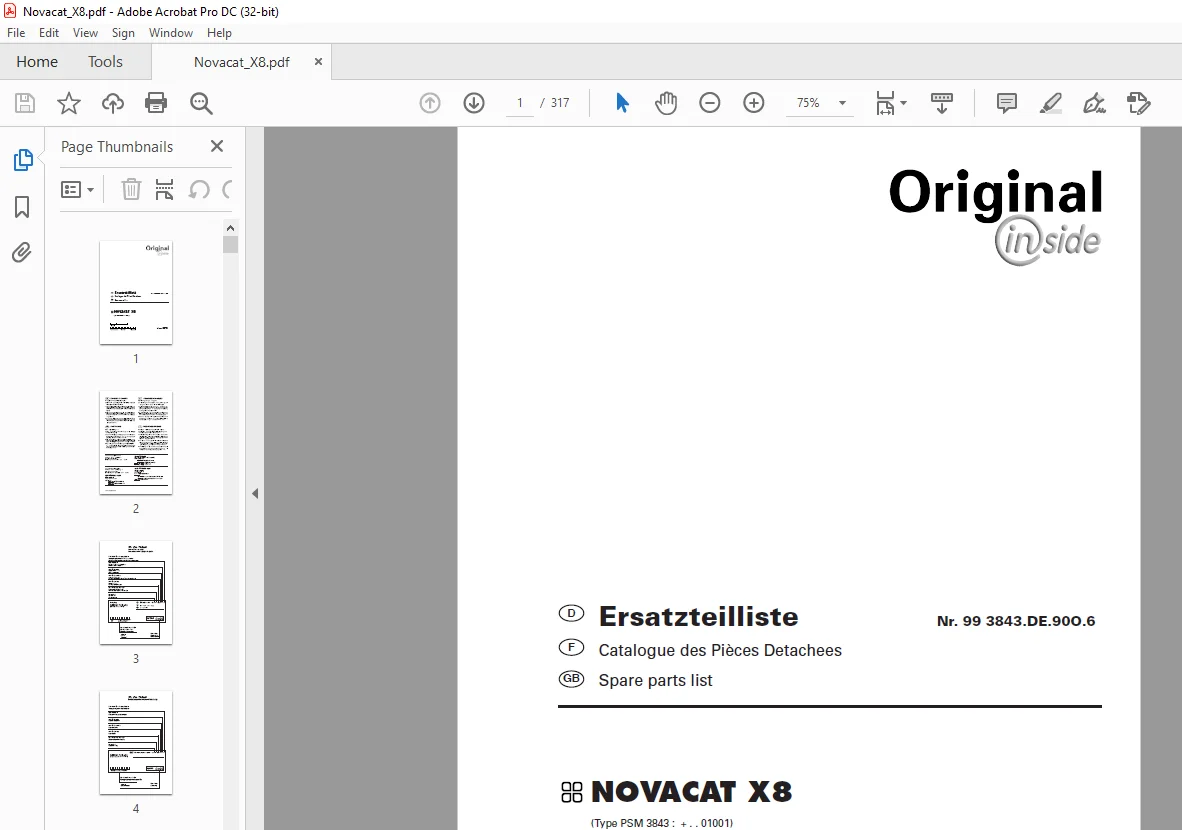Close the Novacat_X8.pdf tab

[x=318, y=62]
